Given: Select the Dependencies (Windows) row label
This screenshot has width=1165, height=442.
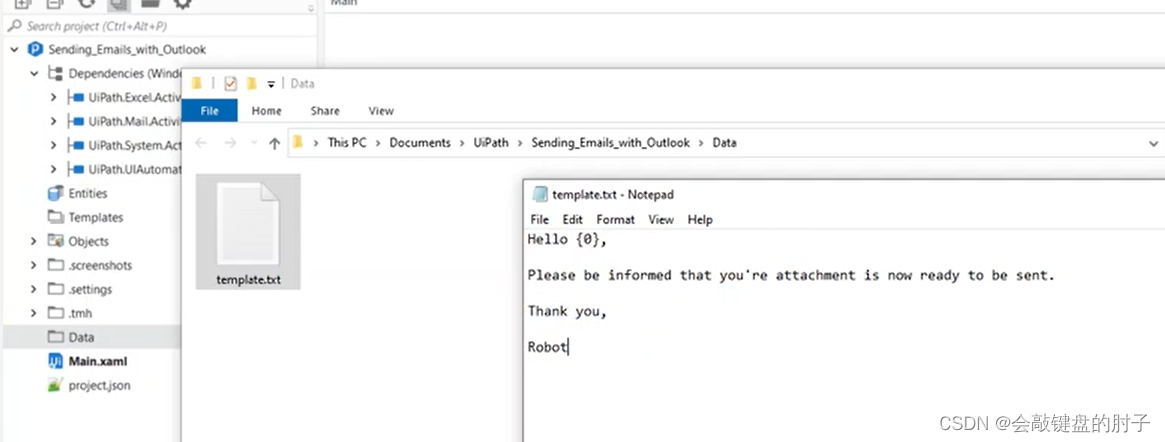Looking at the screenshot, I should coord(125,74).
